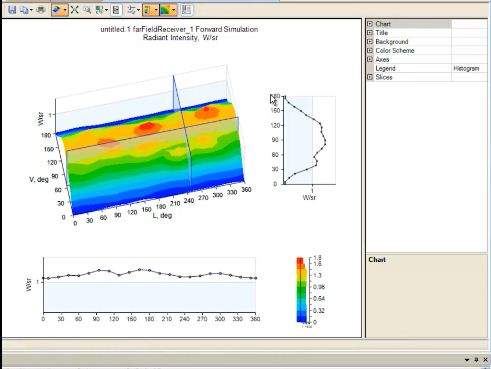Toggle the rainbow color legend button
This screenshot has width=491, height=369.
pos(148,10)
